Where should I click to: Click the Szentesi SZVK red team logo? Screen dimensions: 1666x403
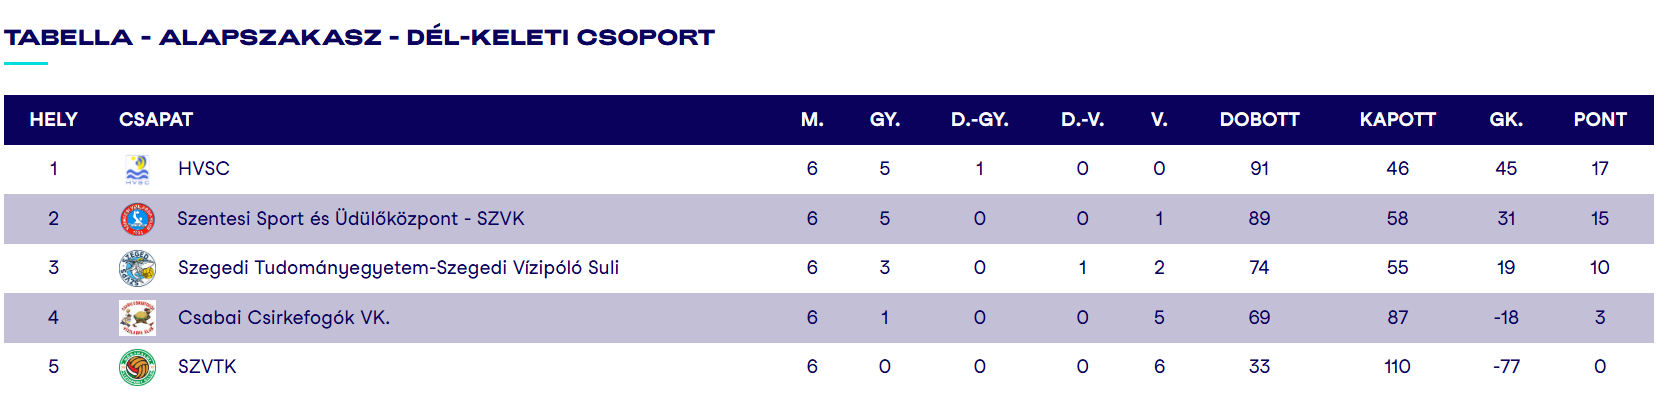pos(137,219)
